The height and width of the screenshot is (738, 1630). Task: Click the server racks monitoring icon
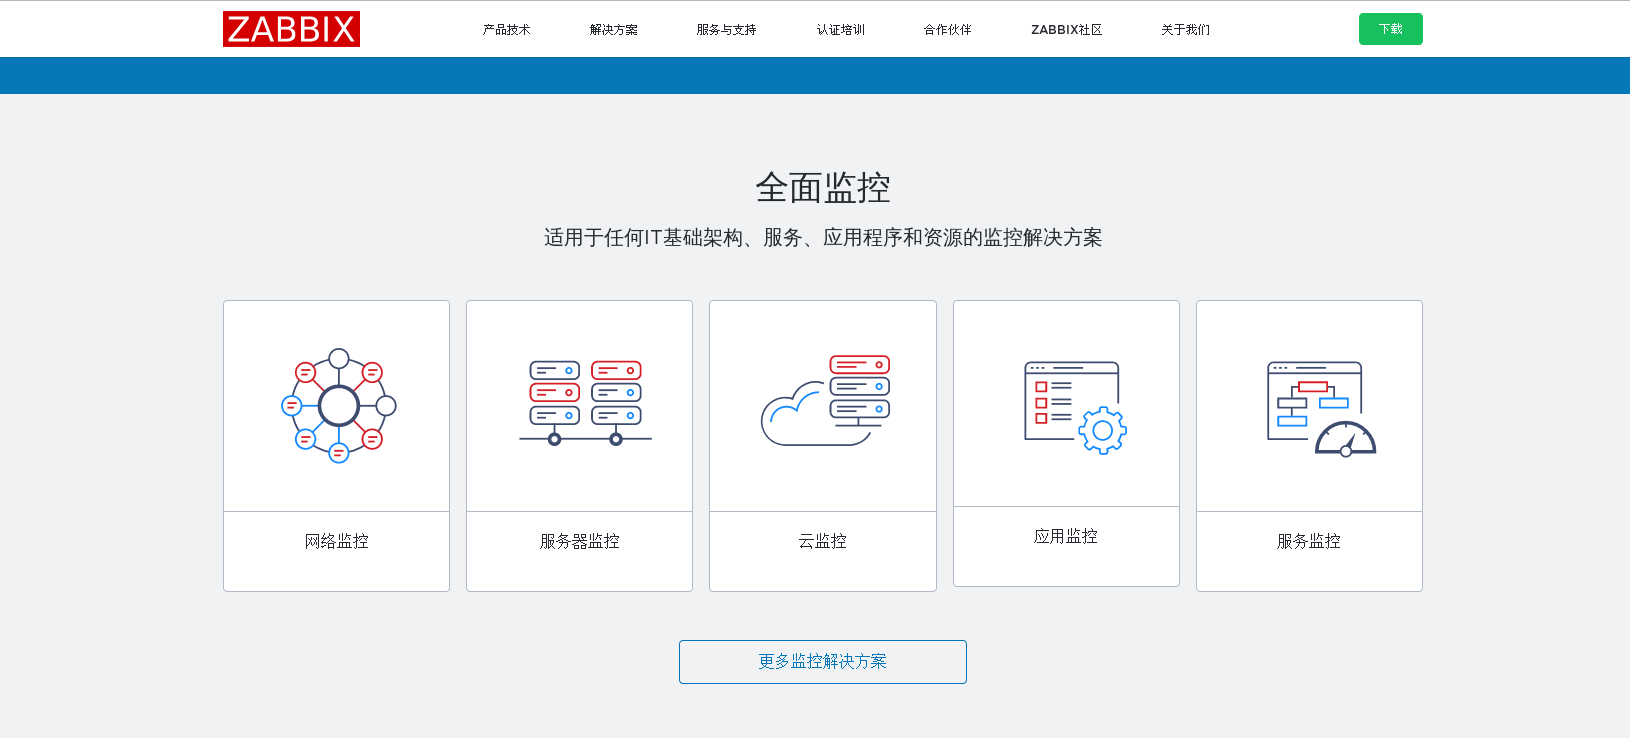[x=585, y=403]
